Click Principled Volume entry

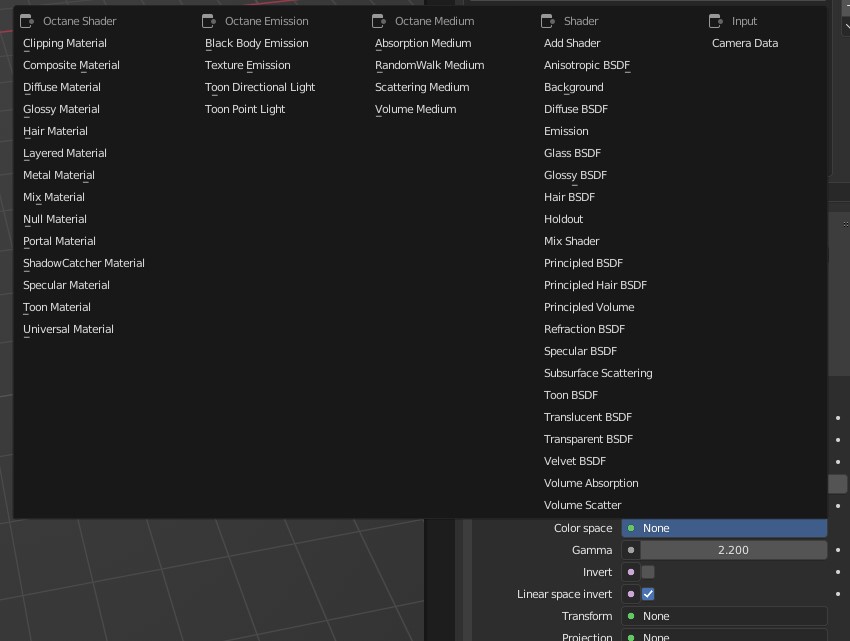589,307
